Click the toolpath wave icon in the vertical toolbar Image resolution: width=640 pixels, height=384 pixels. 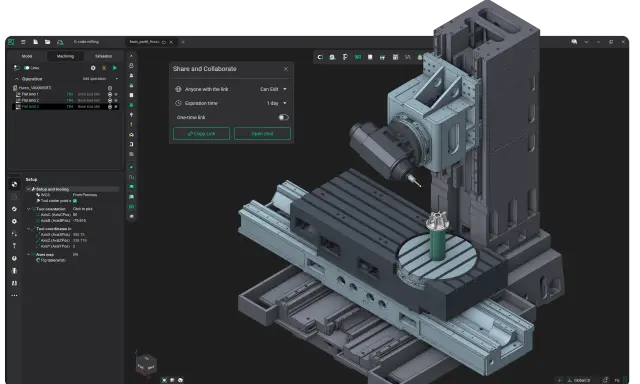pyautogui.click(x=131, y=177)
